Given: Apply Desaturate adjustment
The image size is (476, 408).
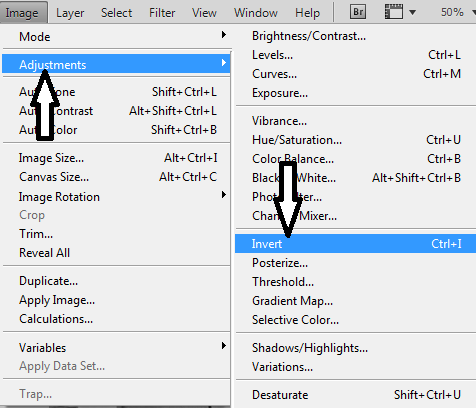Looking at the screenshot, I should (x=355, y=395).
